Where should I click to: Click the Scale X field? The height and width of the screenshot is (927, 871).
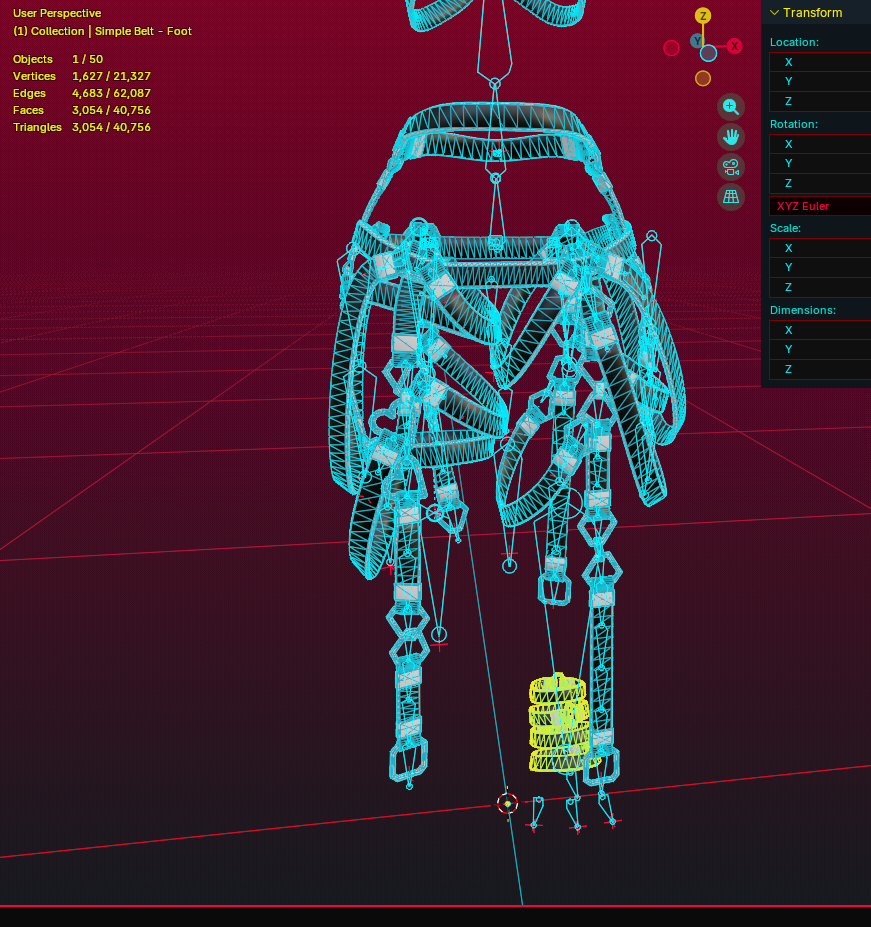point(820,248)
